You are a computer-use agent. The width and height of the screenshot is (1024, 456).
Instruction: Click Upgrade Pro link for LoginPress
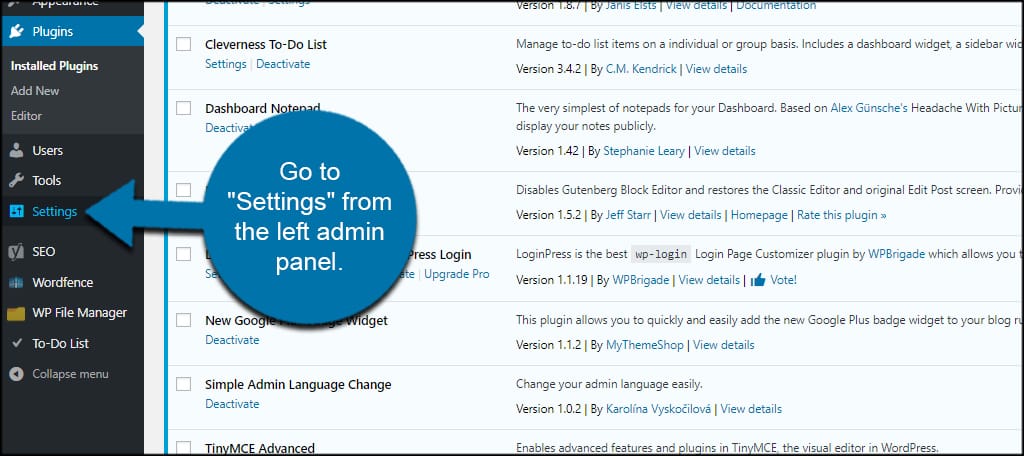point(456,274)
